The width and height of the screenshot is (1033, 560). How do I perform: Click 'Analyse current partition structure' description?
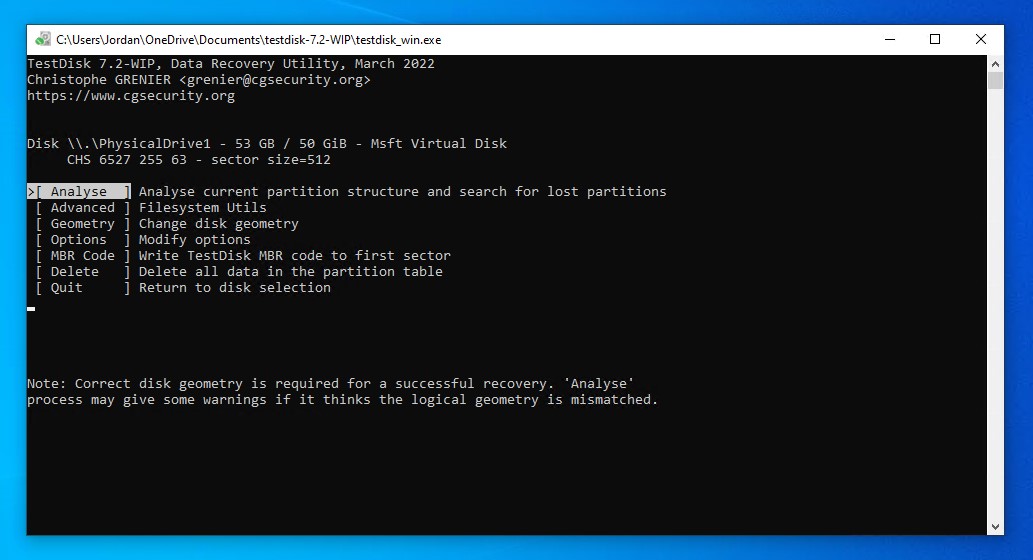pyautogui.click(x=403, y=192)
